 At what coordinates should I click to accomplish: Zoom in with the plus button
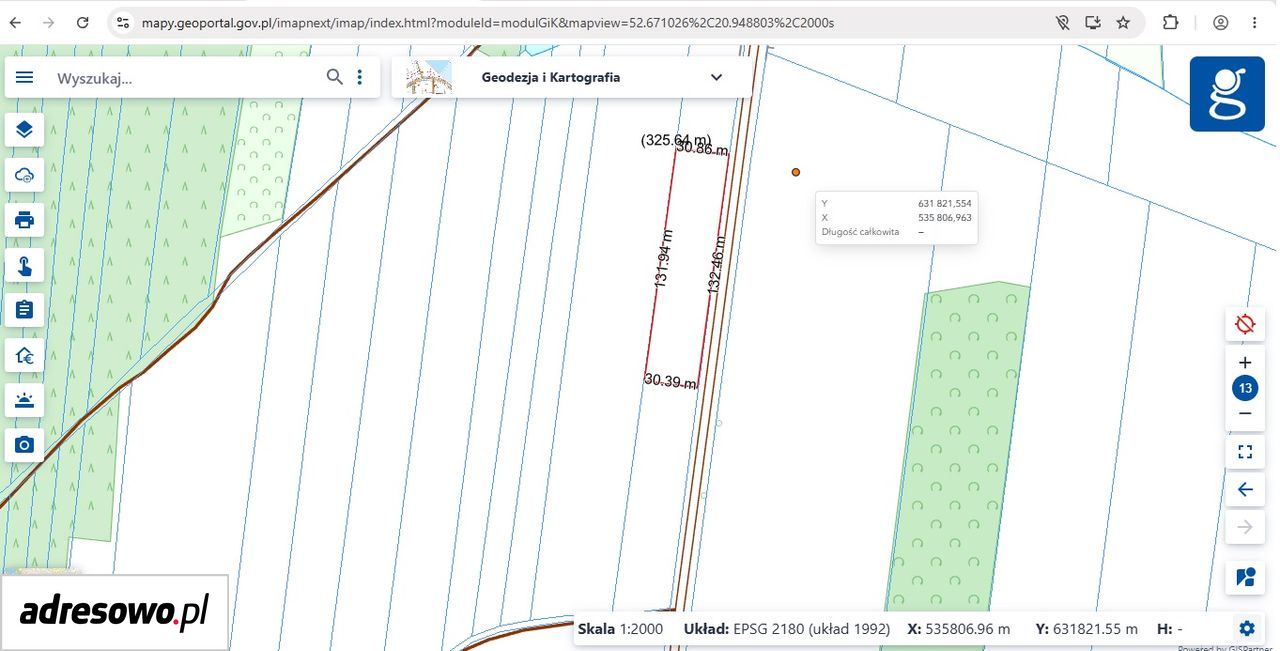[x=1245, y=363]
